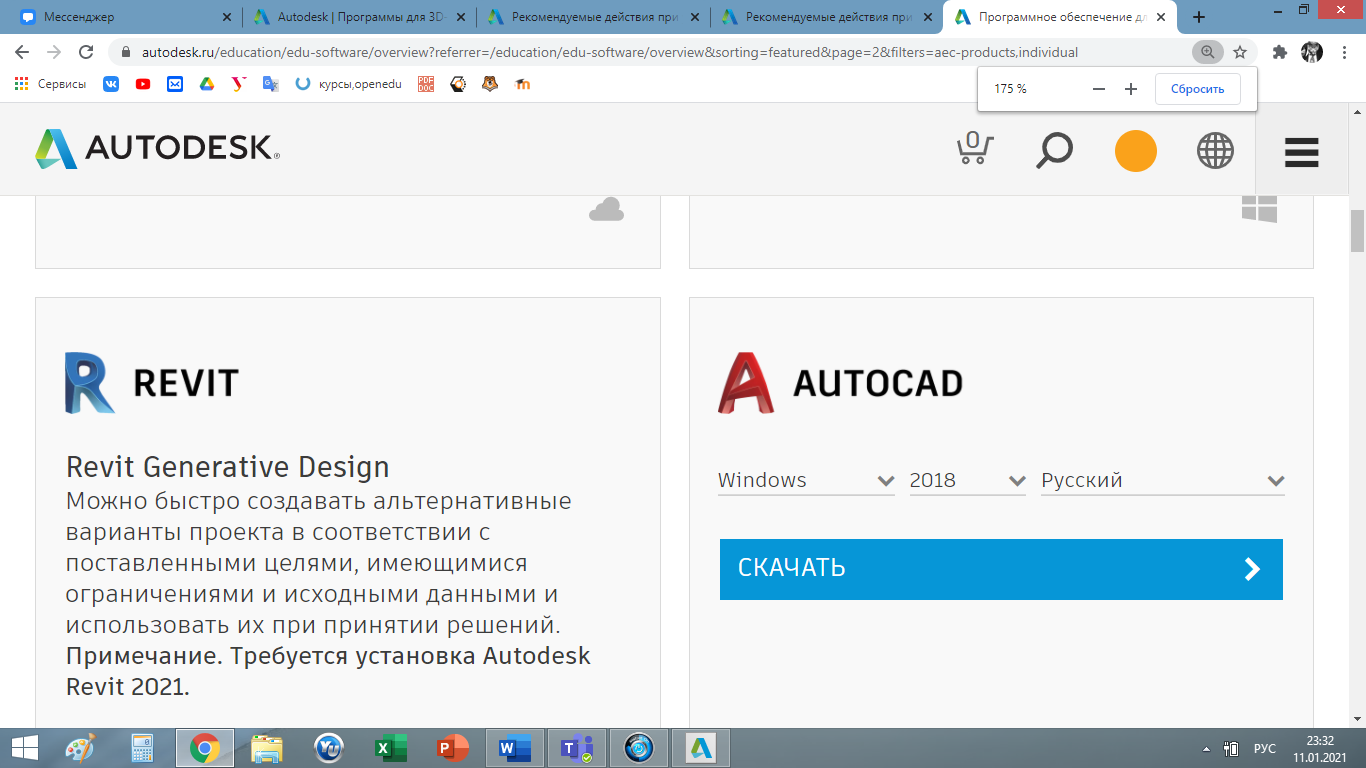The height and width of the screenshot is (768, 1366).
Task: Open the Chrome extensions puzzle icon
Action: [1280, 52]
